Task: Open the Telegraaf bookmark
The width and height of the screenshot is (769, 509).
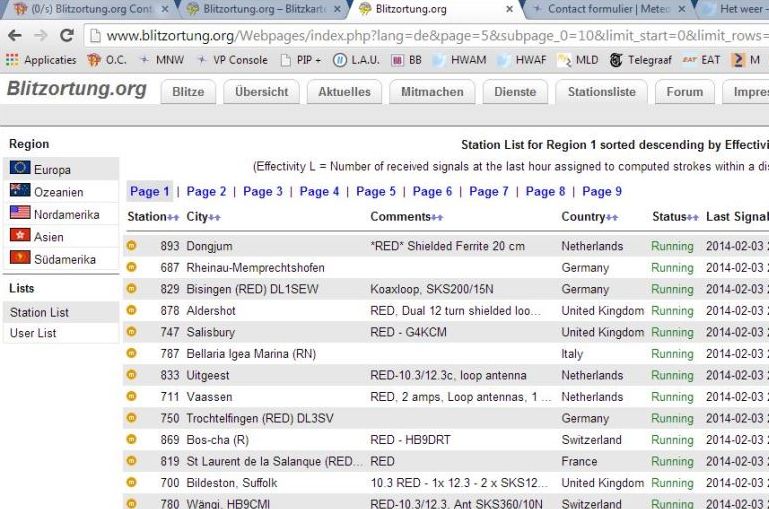Action: point(641,60)
